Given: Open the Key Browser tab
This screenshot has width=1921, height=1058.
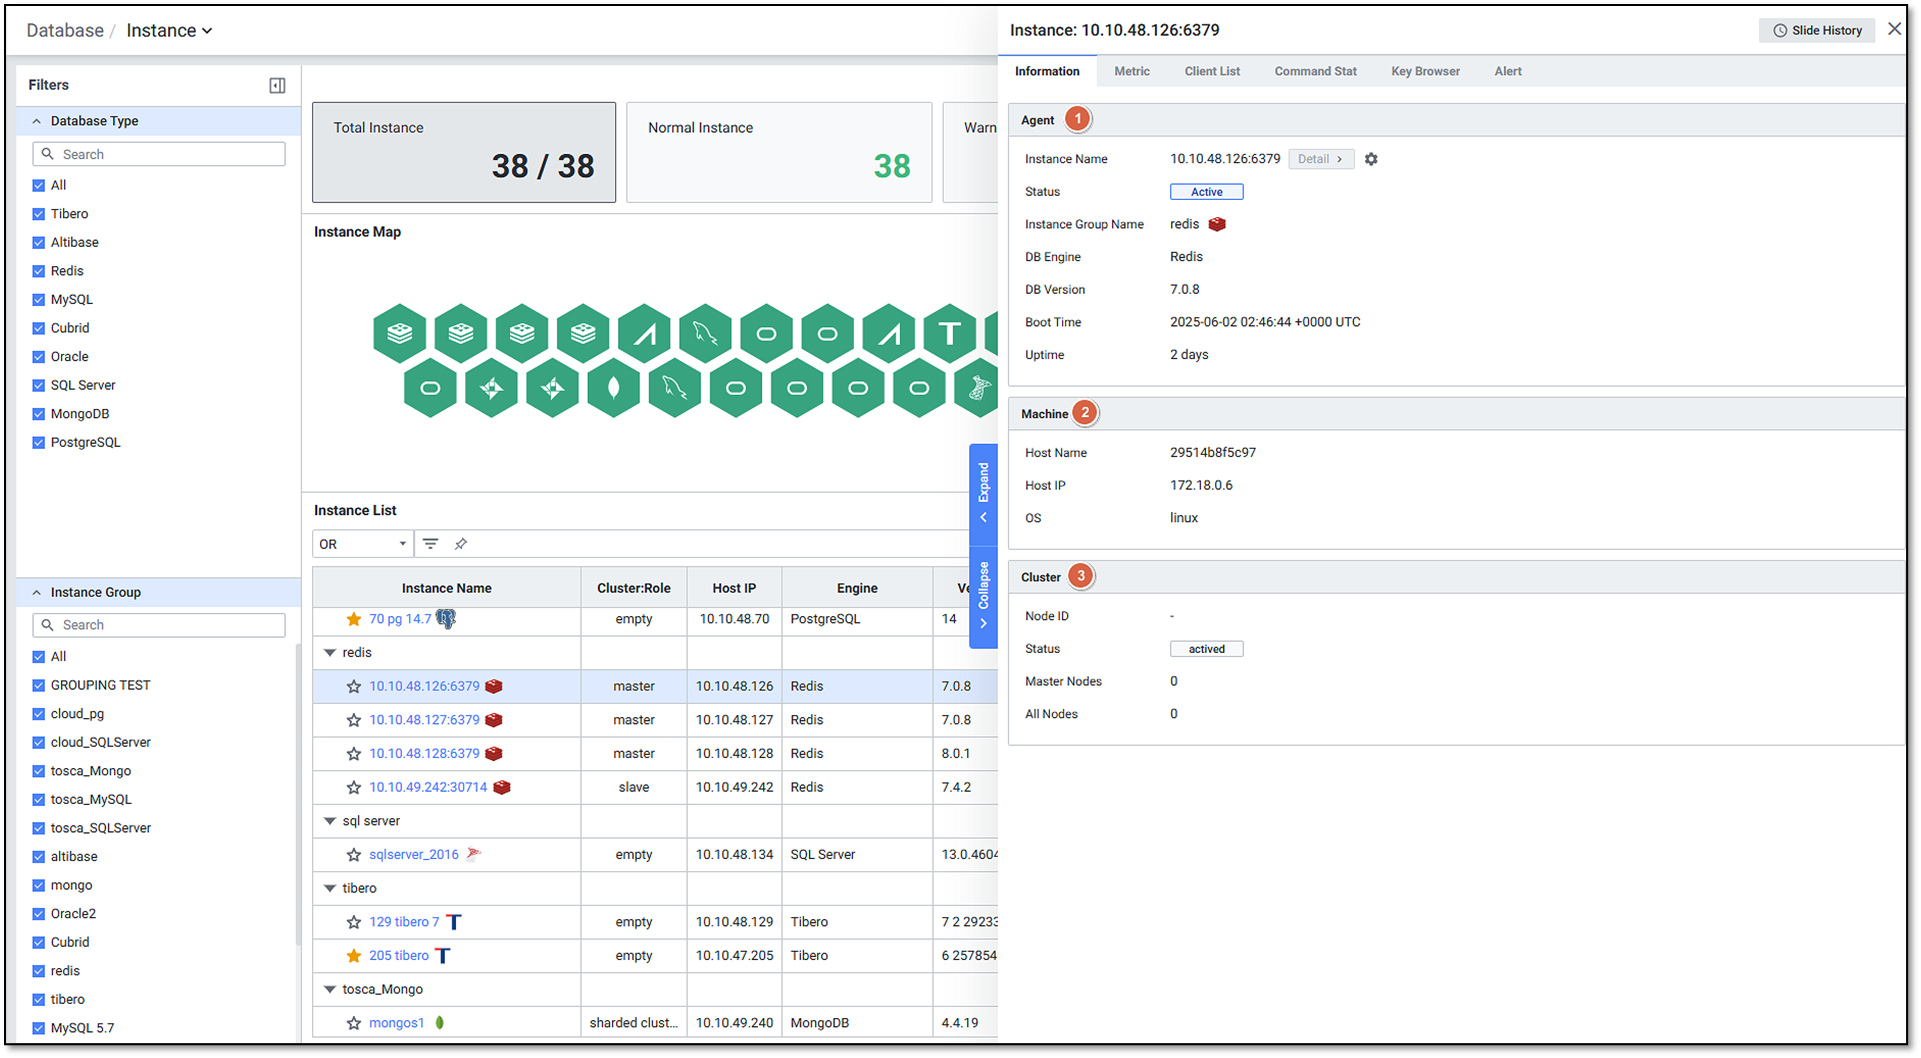Looking at the screenshot, I should (1424, 71).
